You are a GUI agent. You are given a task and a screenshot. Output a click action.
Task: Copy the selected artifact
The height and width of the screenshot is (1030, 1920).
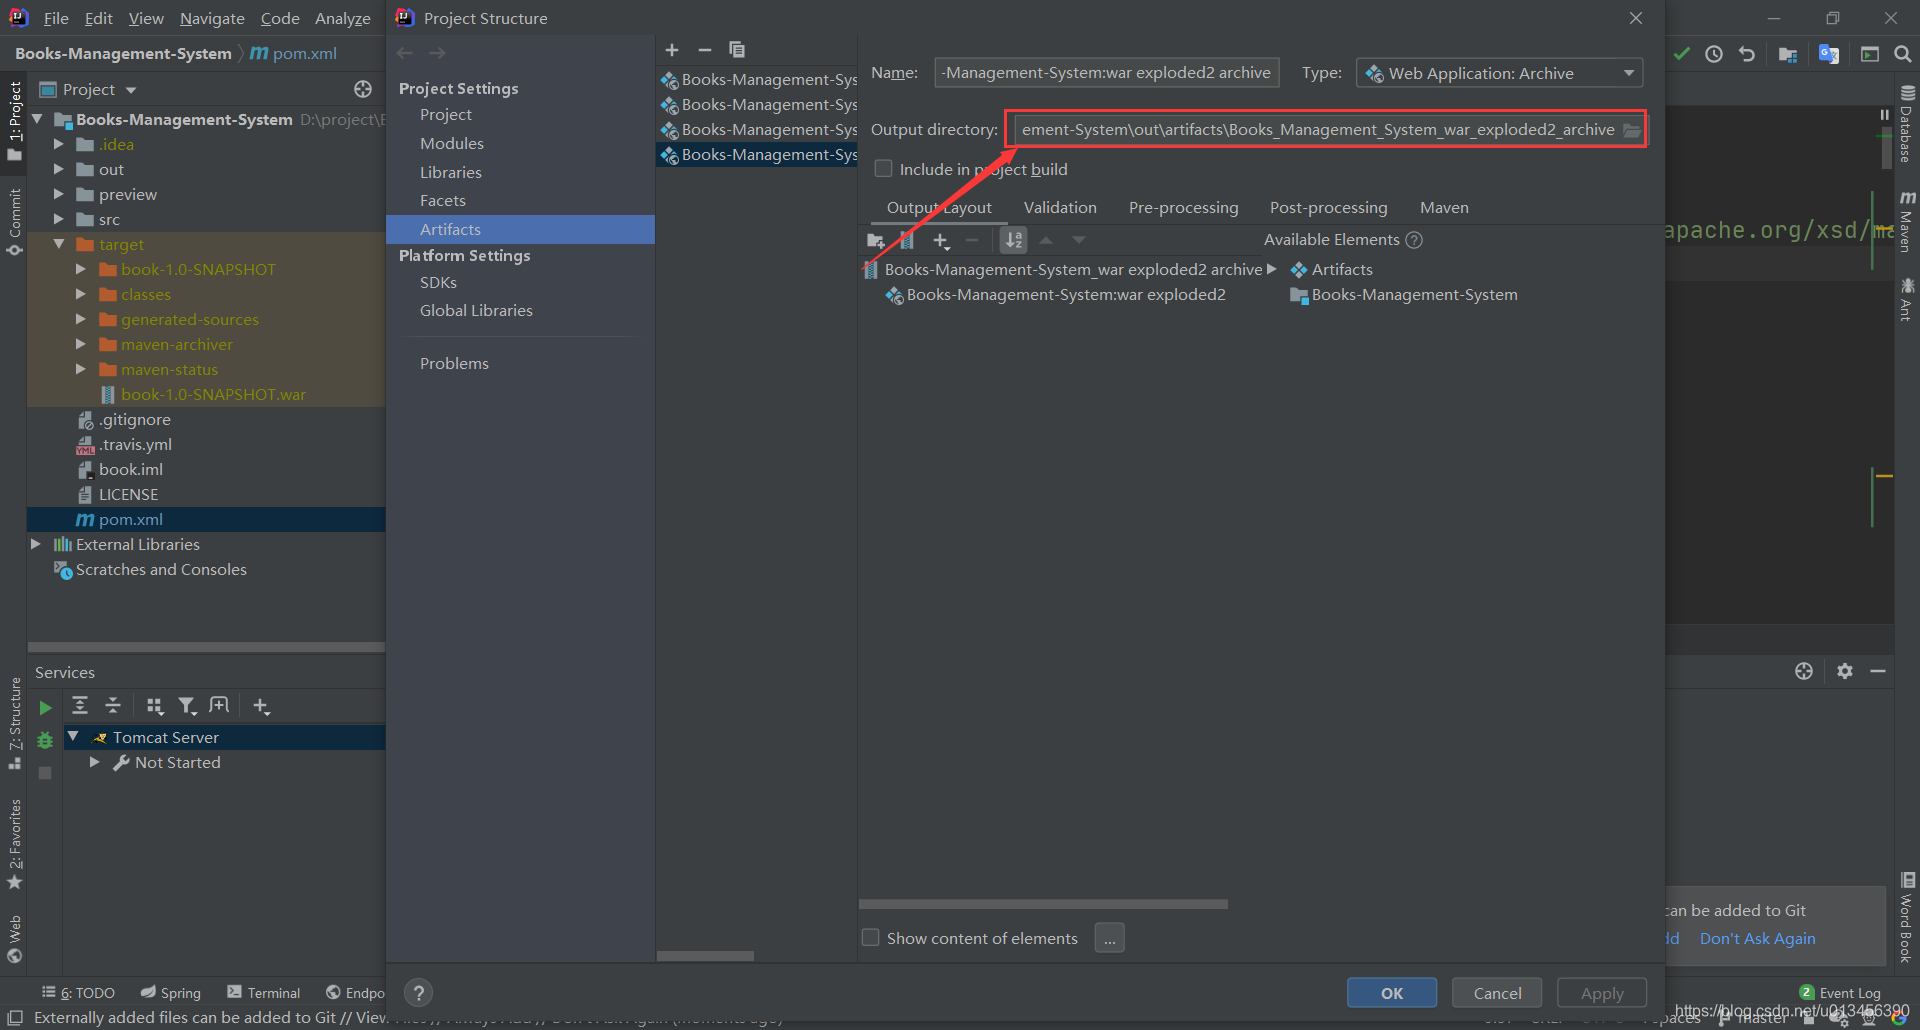(x=737, y=50)
